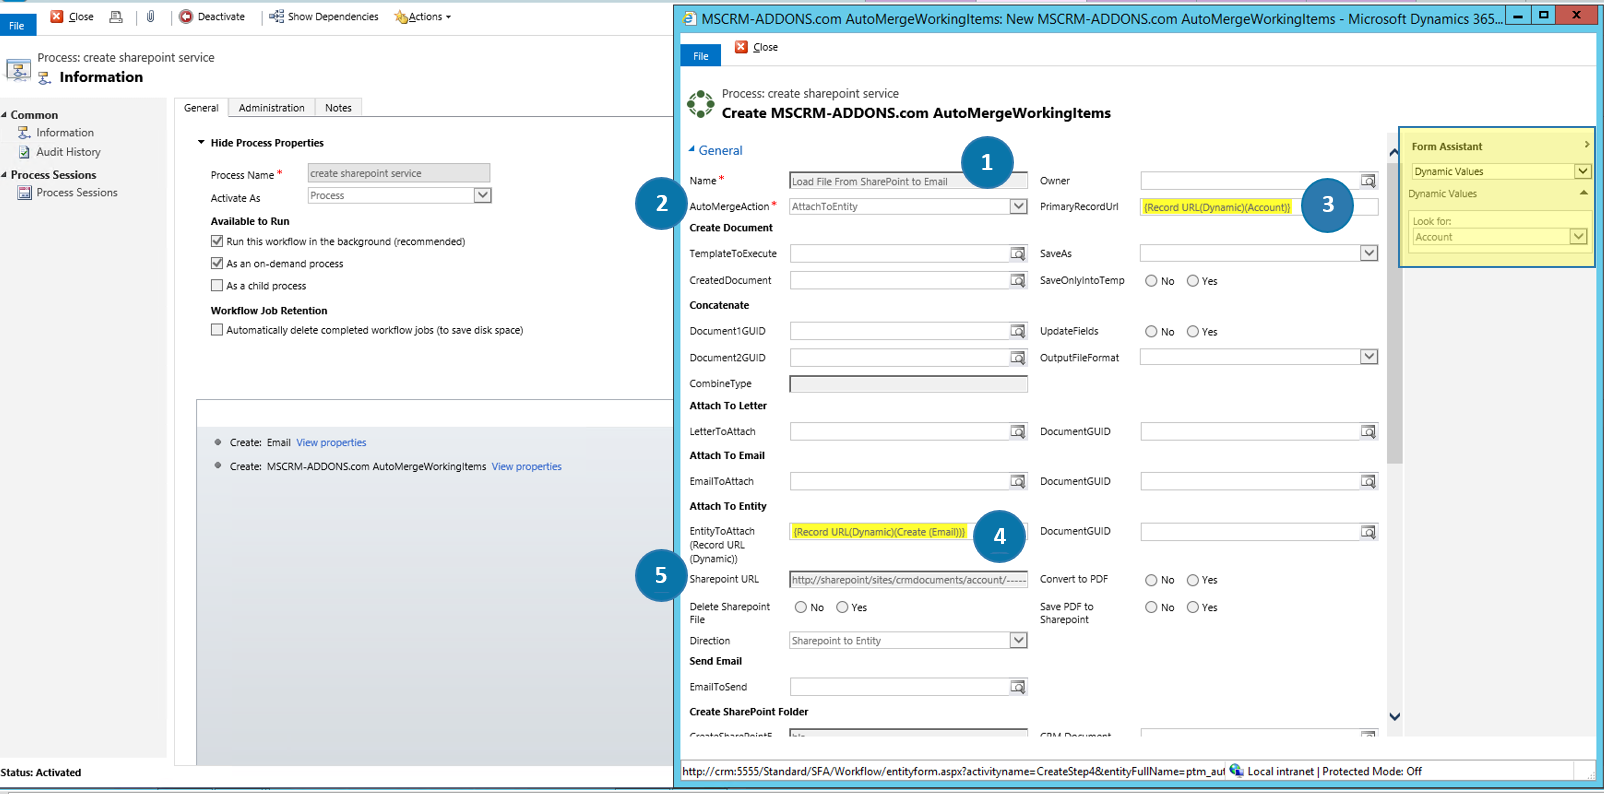View properties of Create Email step
This screenshot has height=794, width=1604.
(331, 442)
